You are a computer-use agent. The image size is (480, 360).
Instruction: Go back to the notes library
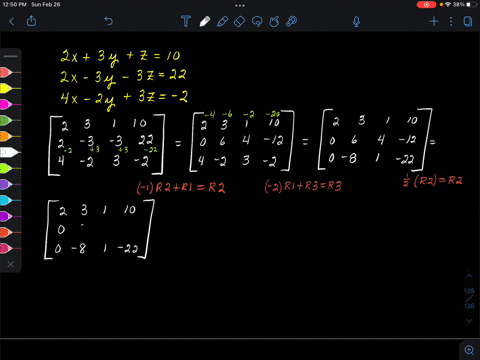click(x=12, y=22)
